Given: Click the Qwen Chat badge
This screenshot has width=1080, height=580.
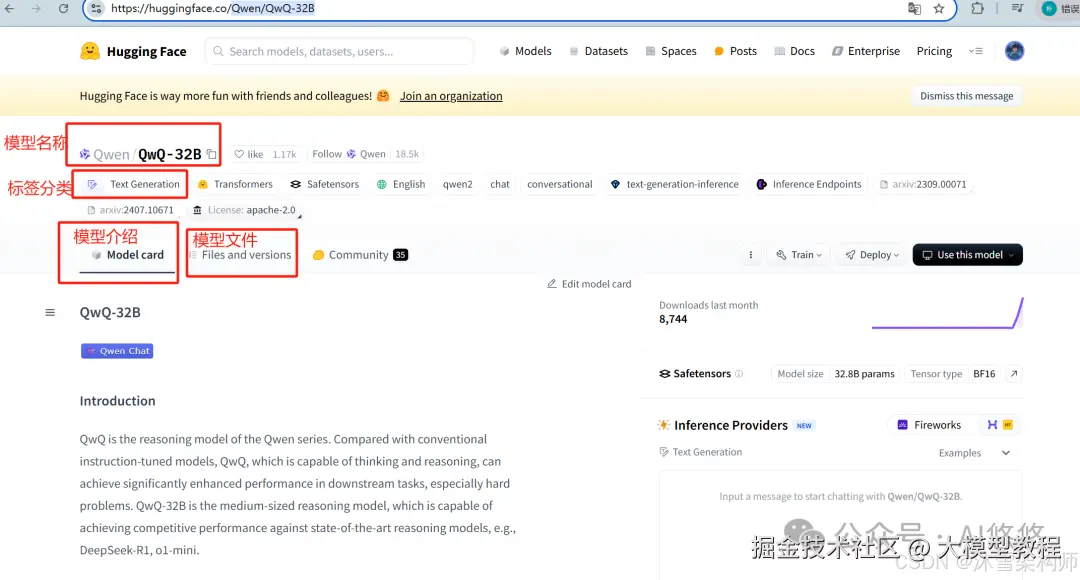Looking at the screenshot, I should click(x=117, y=351).
